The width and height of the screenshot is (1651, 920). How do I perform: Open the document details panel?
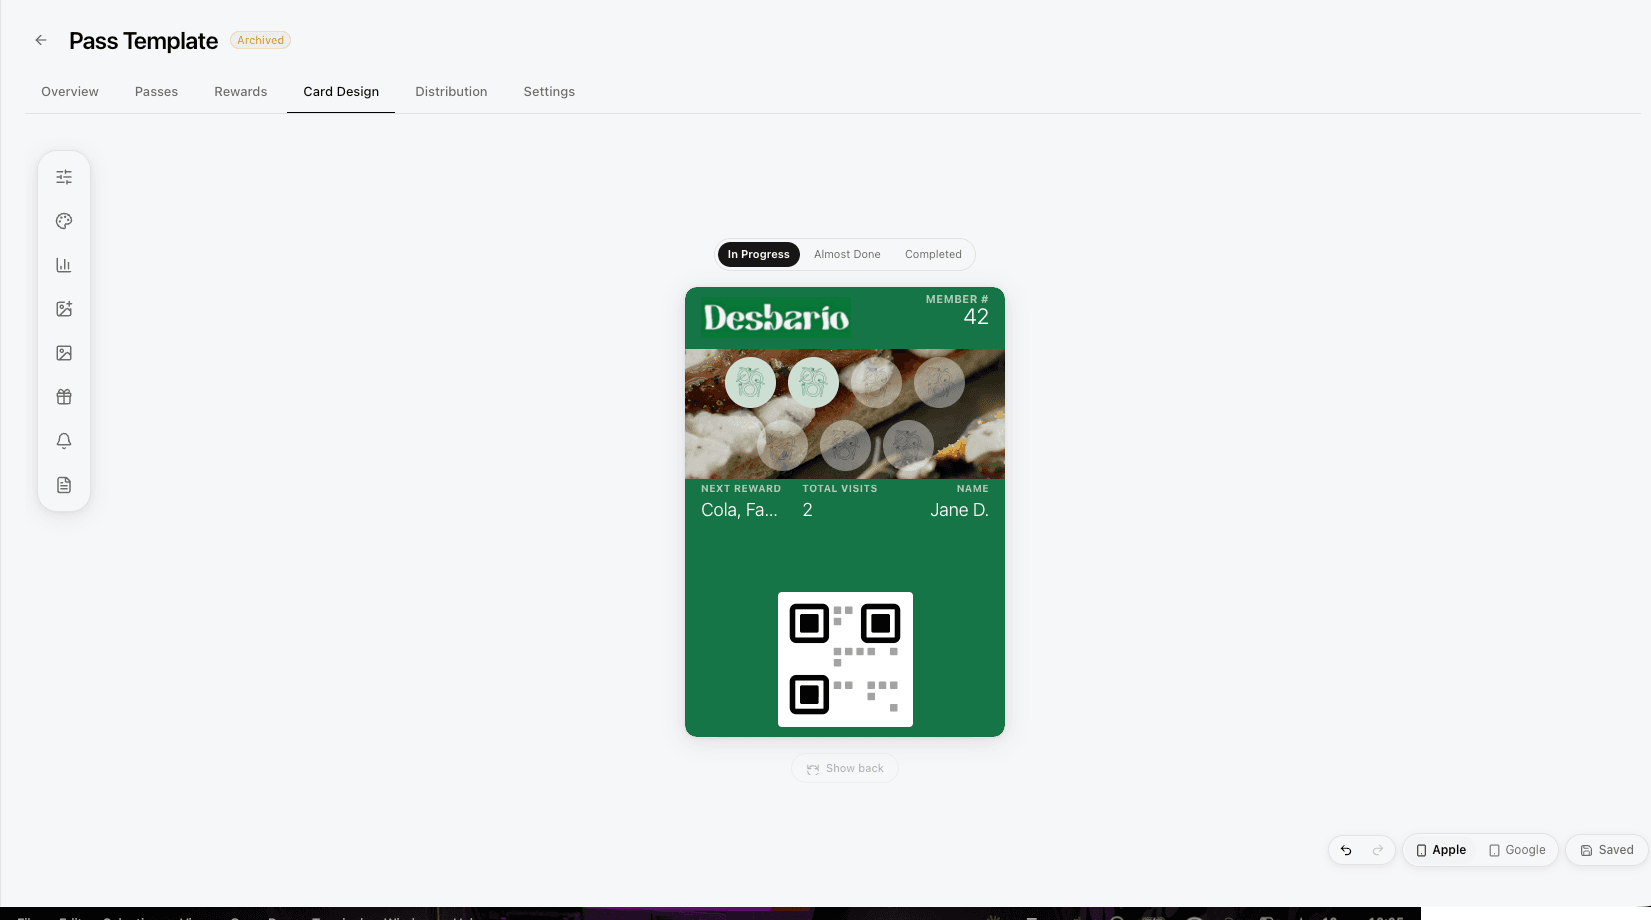click(x=64, y=485)
